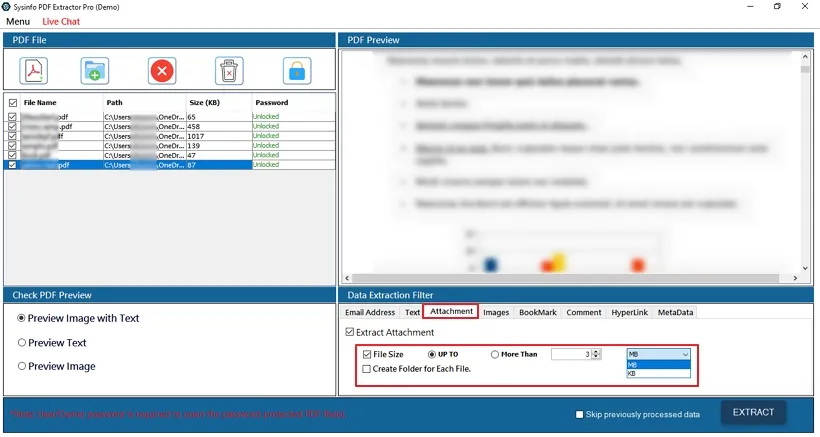820x437 pixels.
Task: Restore down the application window
Action: (x=777, y=7)
